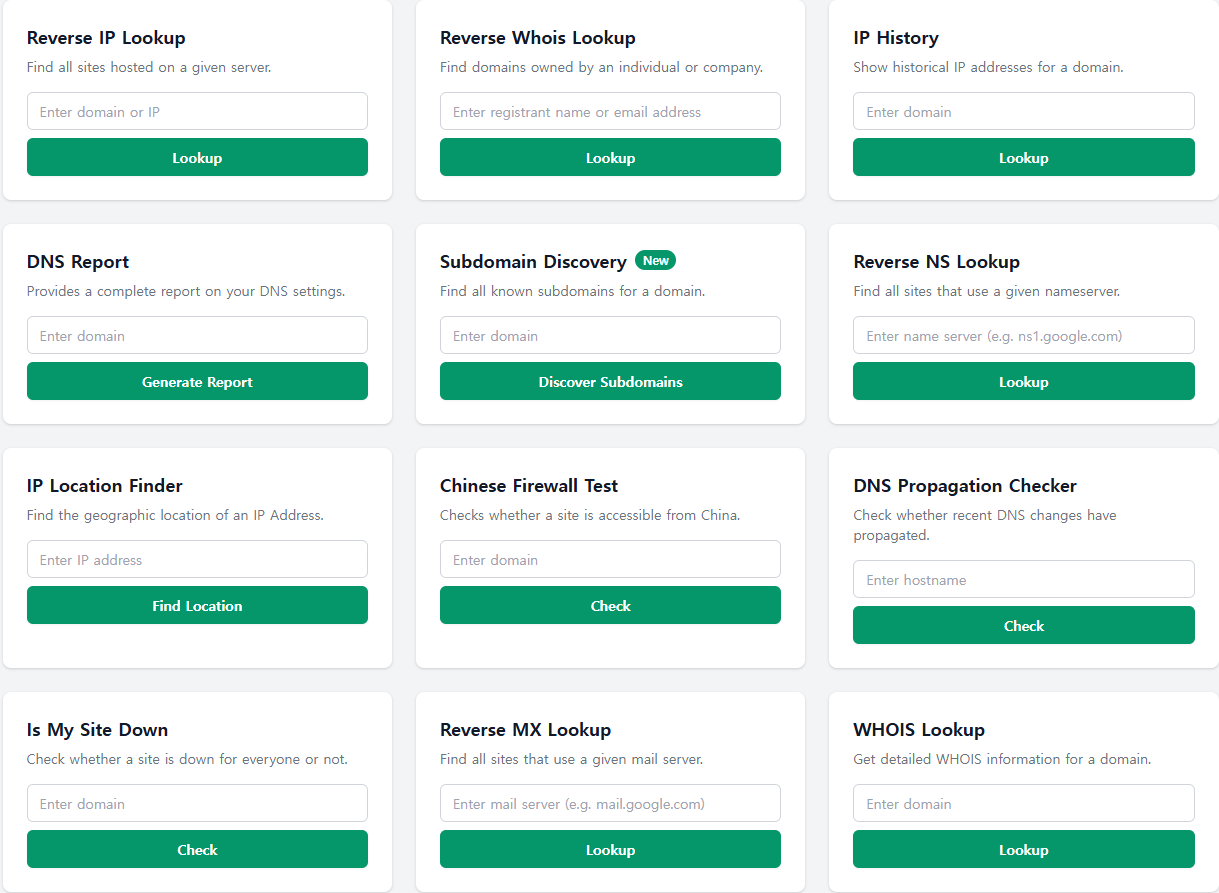1219x893 pixels.
Task: Focus the registrant name or email address field
Action: [x=610, y=111]
